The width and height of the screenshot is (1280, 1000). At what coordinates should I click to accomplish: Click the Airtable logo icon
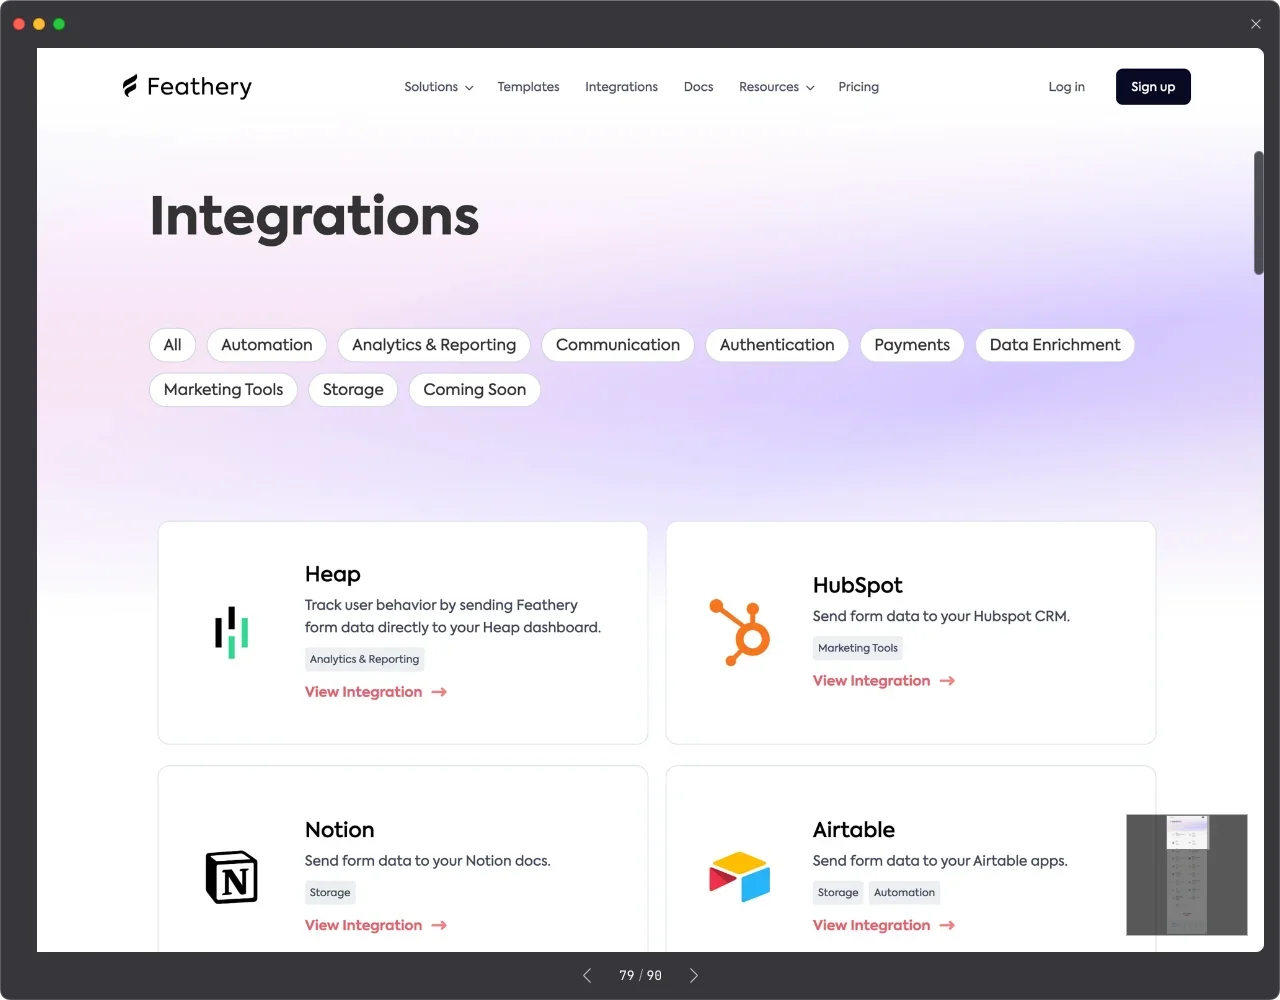click(740, 877)
